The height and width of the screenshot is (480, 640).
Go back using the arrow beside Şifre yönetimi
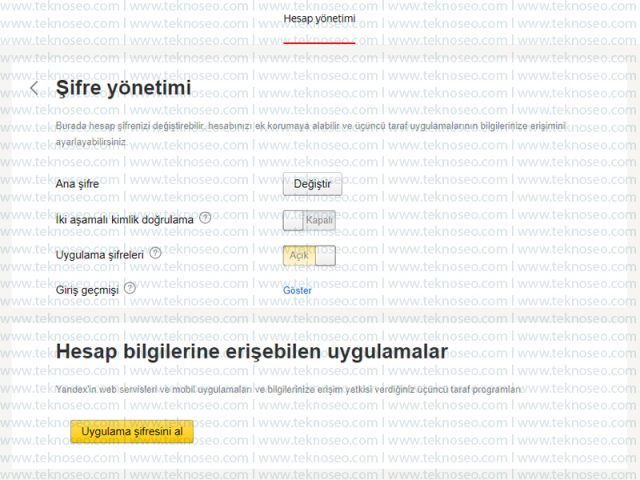(x=34, y=88)
